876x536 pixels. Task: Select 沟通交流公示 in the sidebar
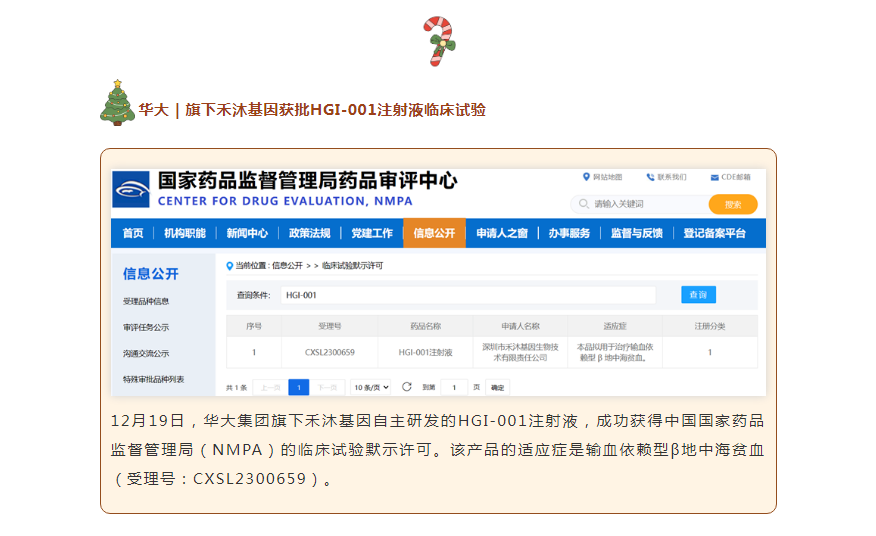point(146,353)
